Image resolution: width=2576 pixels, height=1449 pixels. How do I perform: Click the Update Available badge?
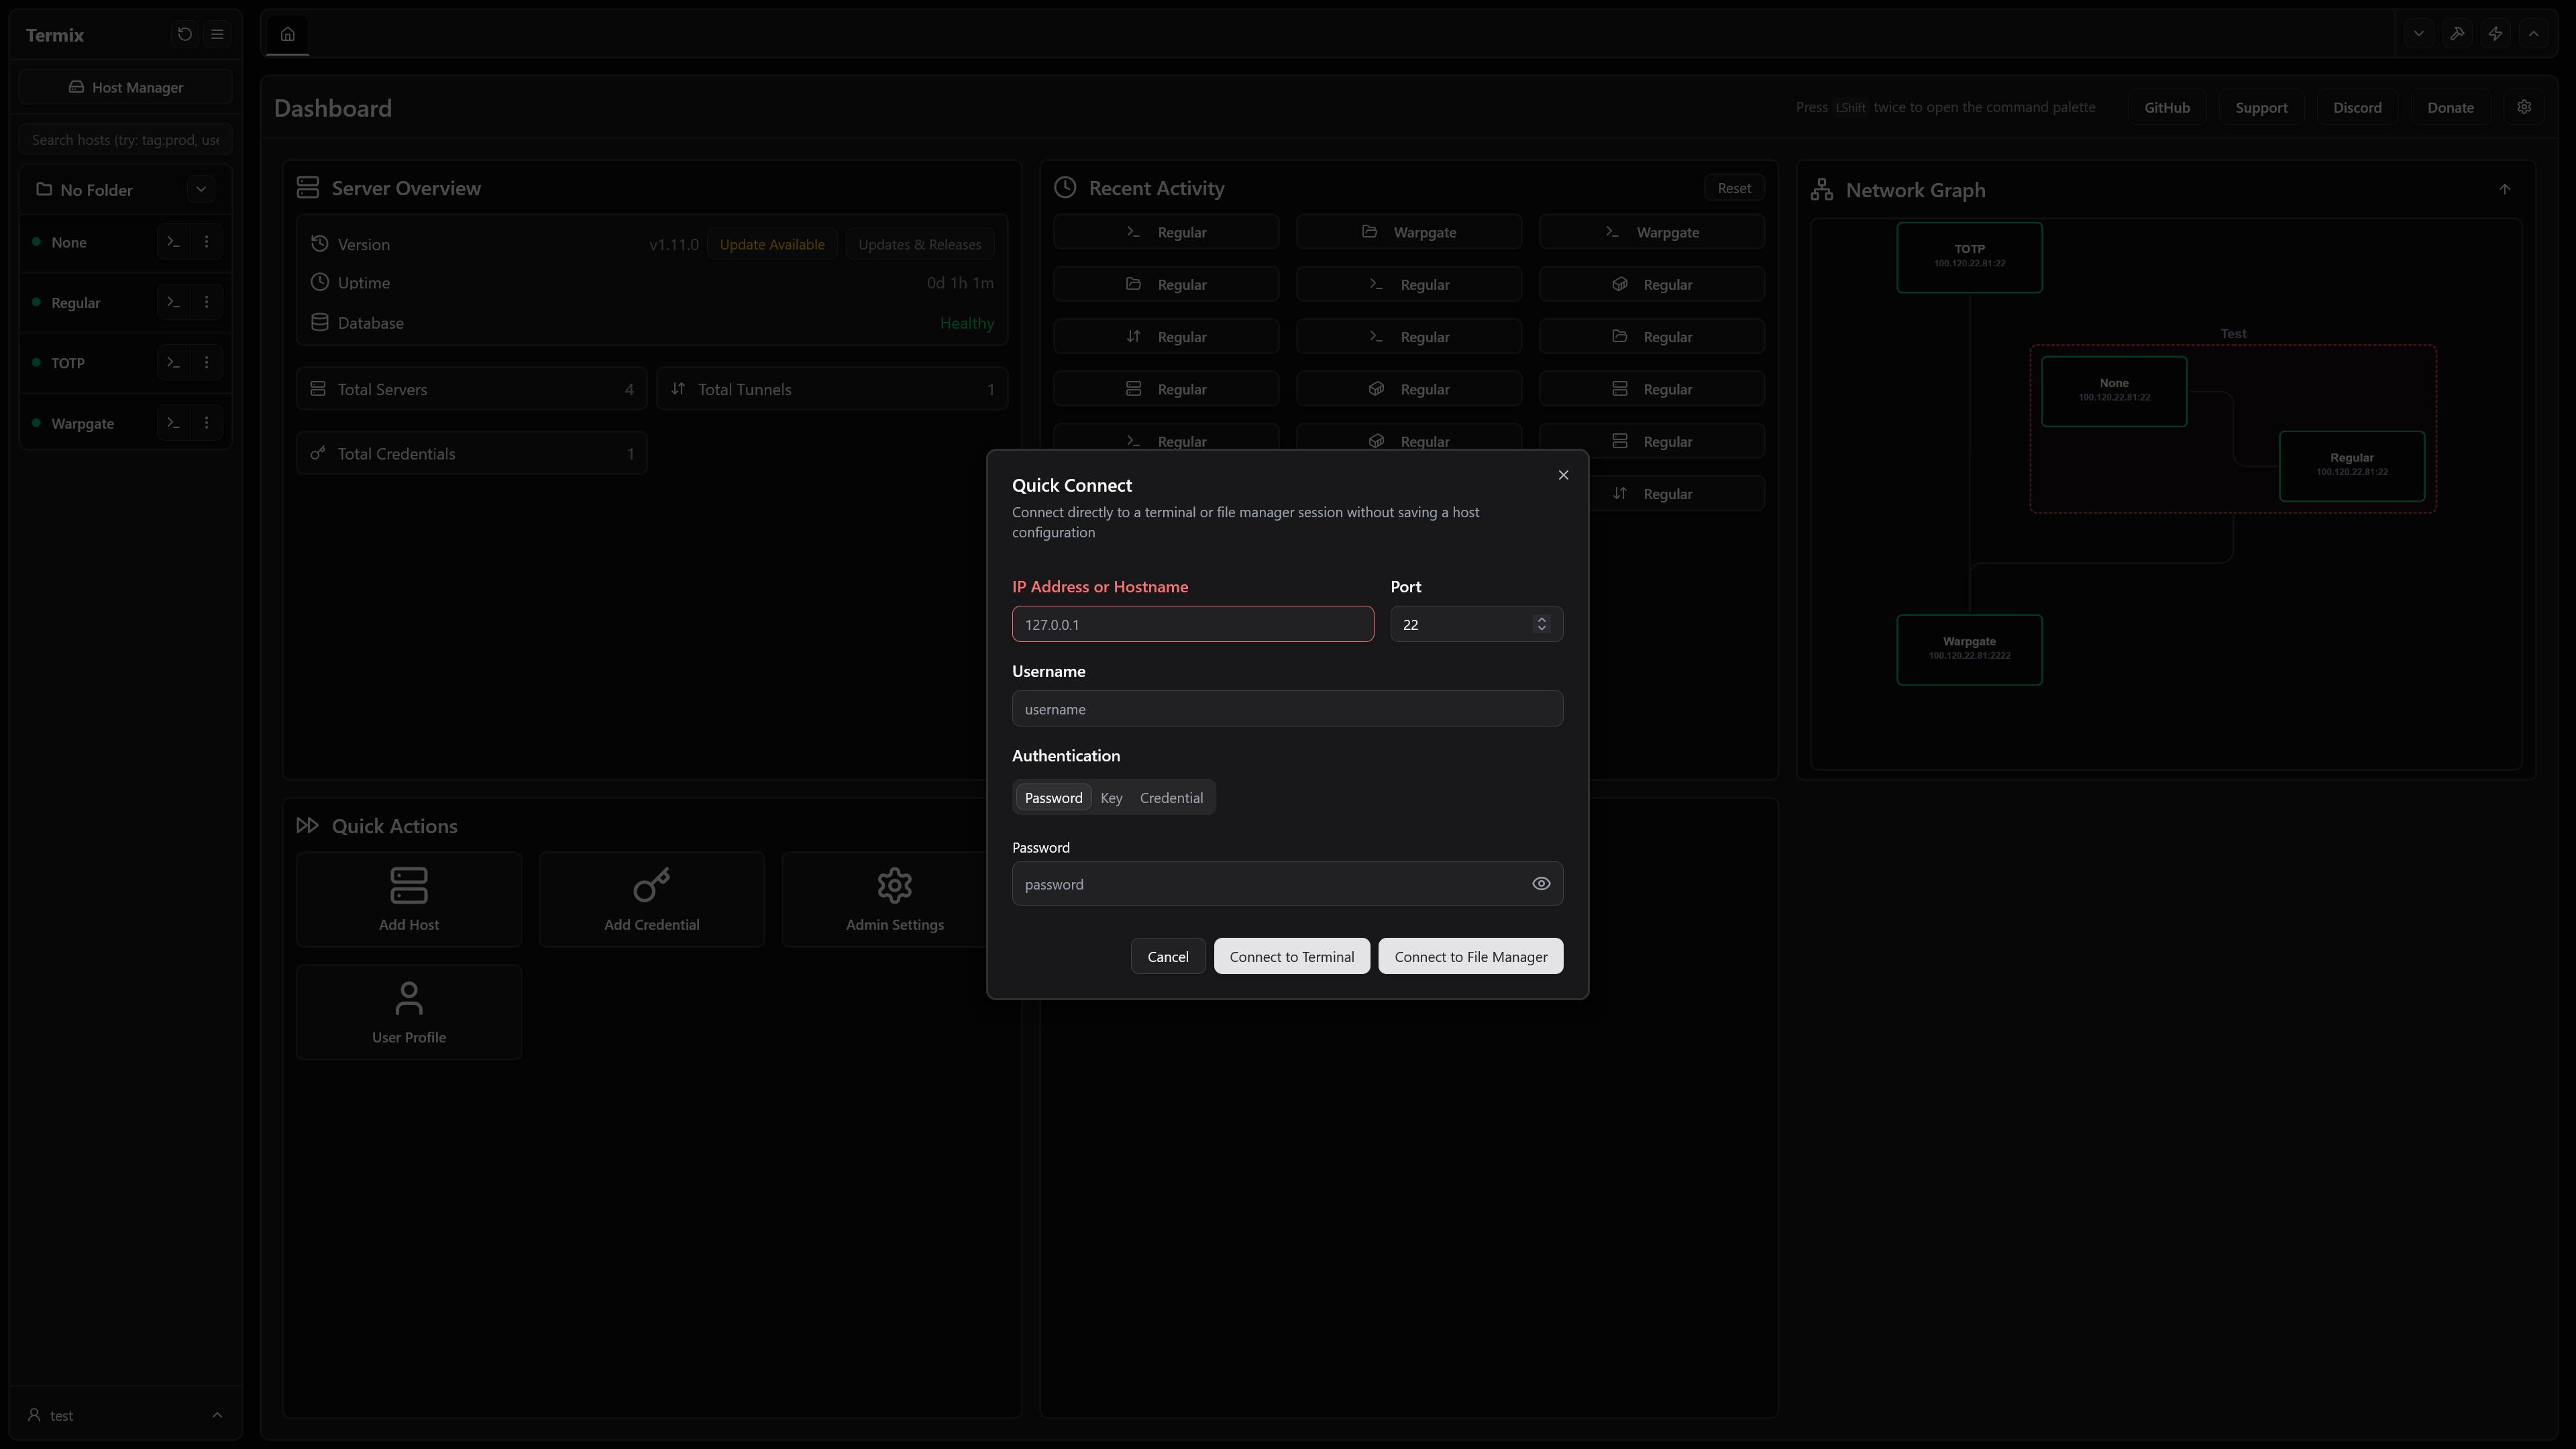772,244
